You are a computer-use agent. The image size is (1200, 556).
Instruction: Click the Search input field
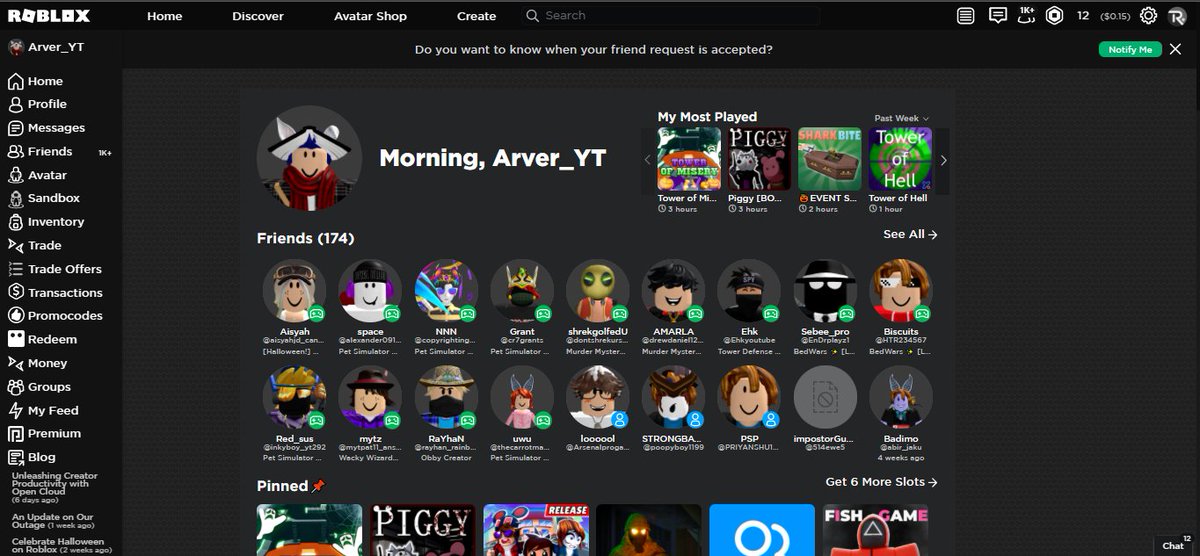point(670,16)
